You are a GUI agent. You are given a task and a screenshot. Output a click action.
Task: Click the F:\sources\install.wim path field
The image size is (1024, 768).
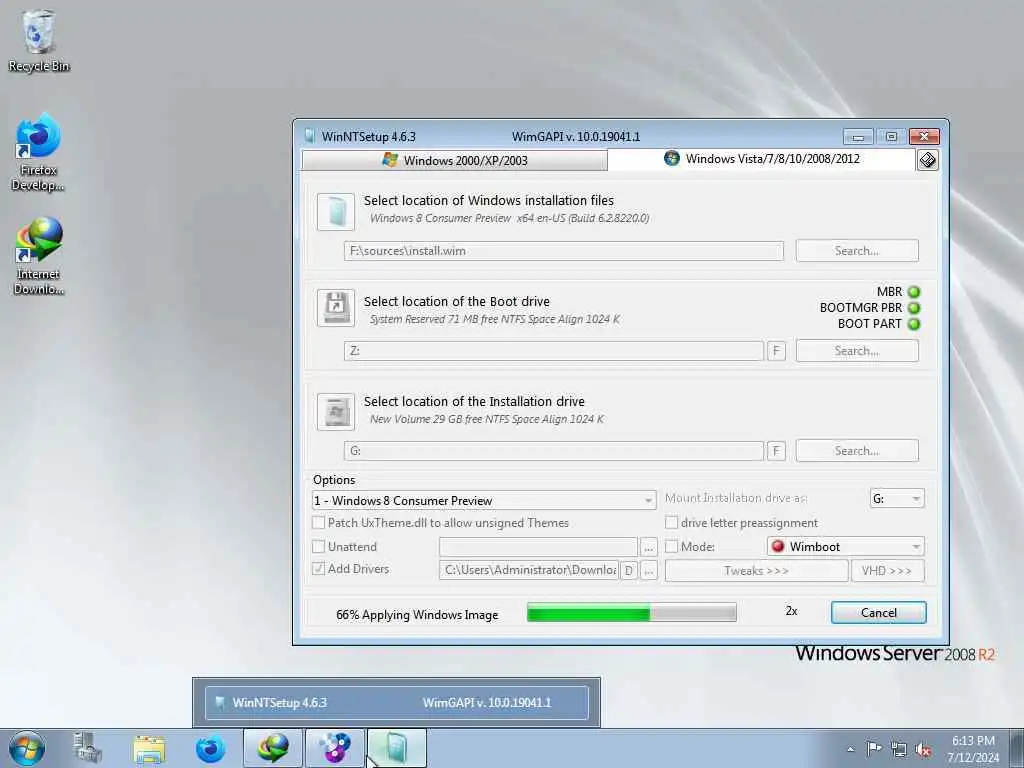click(x=564, y=251)
